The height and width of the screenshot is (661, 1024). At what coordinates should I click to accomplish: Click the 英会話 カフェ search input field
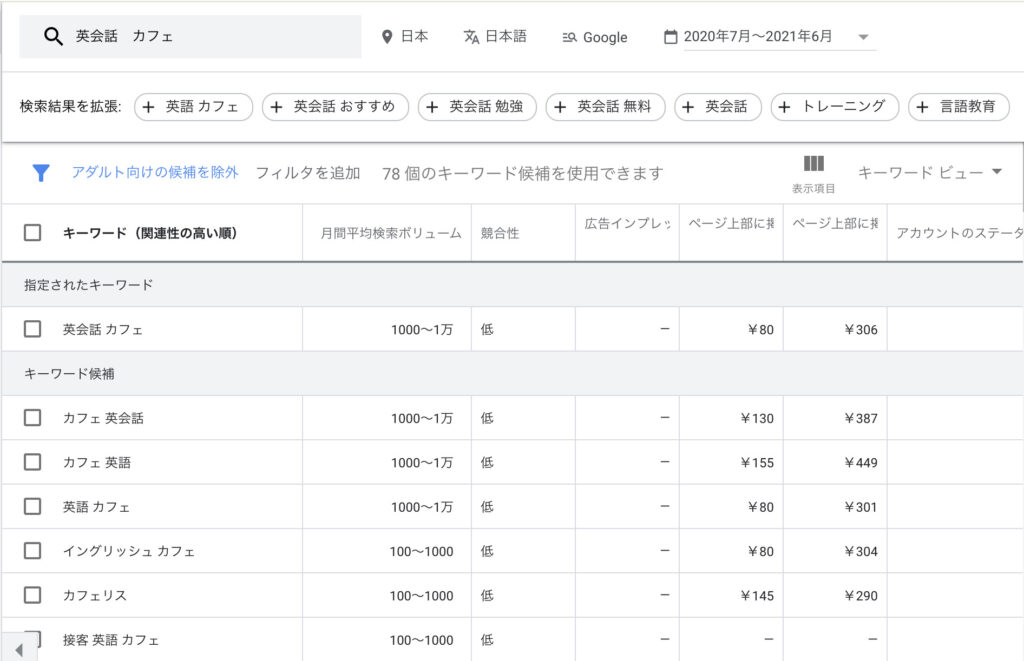tap(190, 37)
